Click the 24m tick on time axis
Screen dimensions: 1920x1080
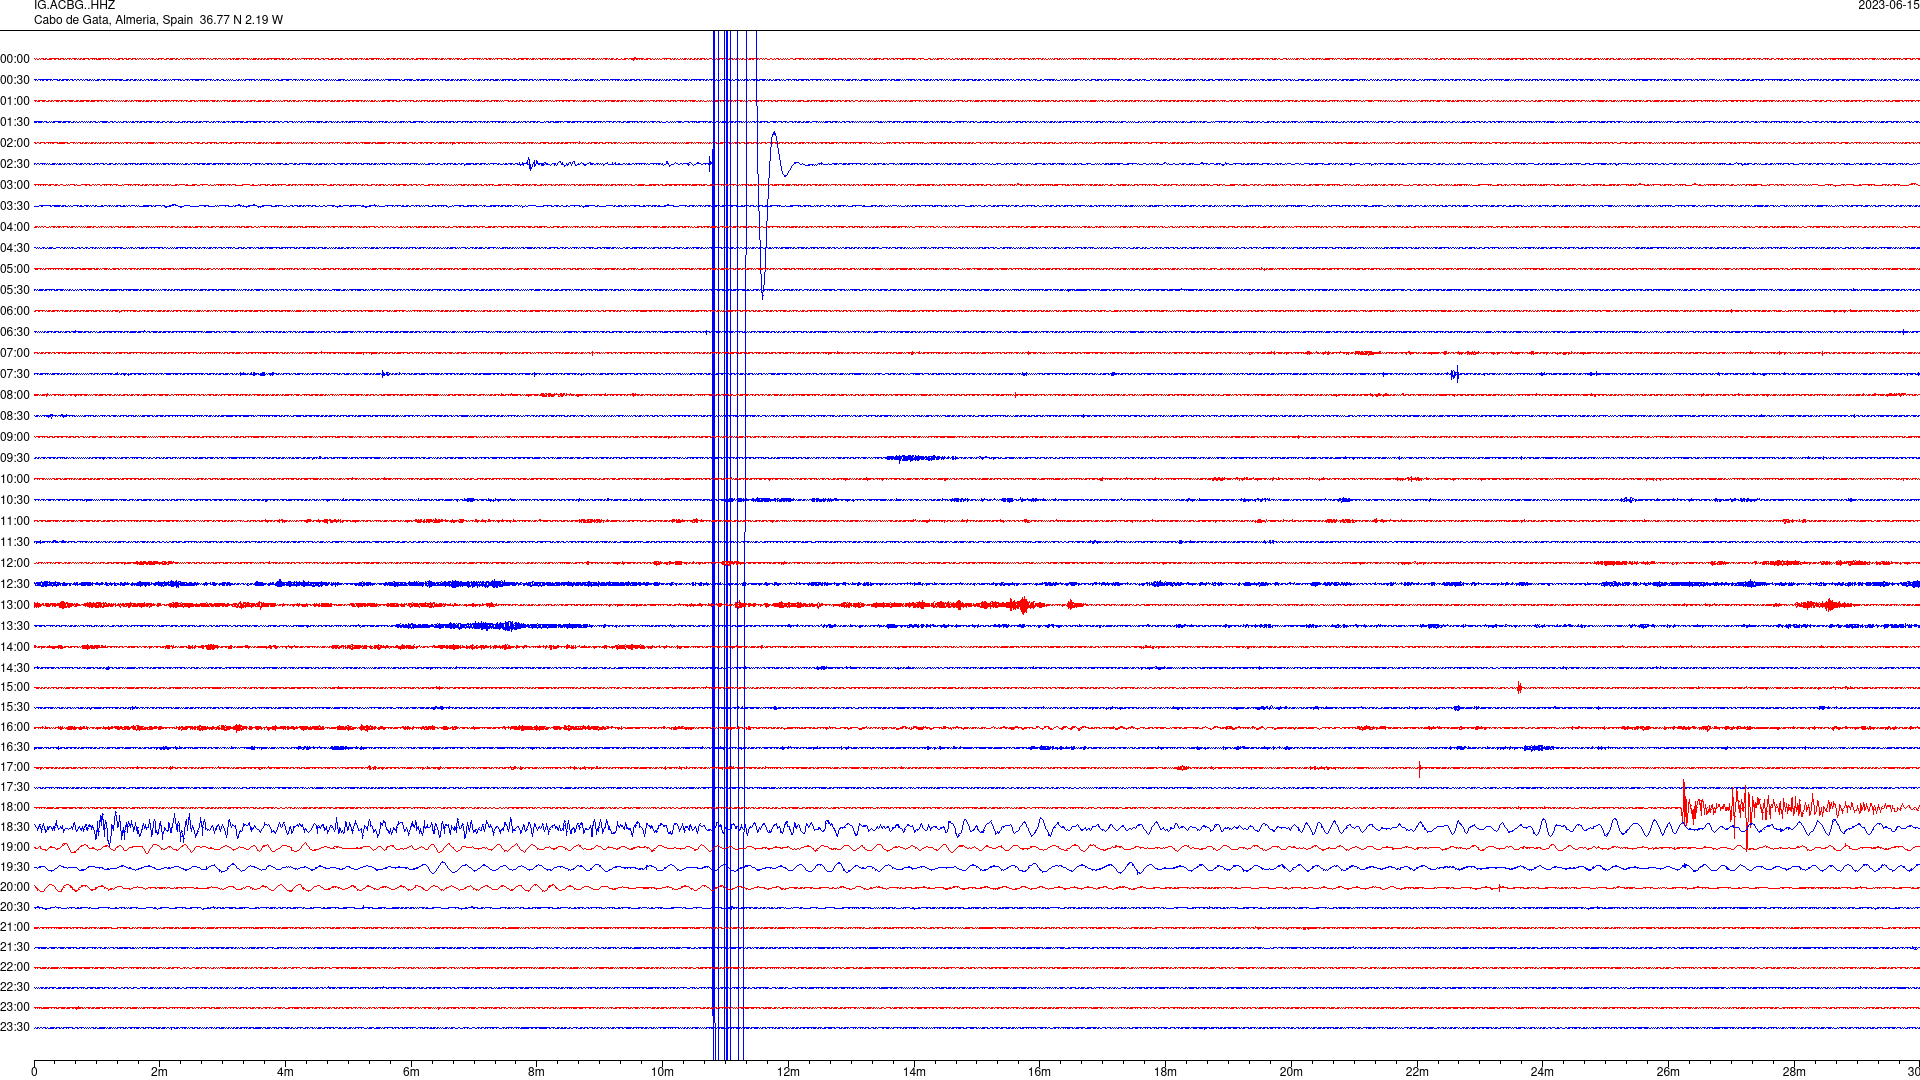pos(1542,1072)
